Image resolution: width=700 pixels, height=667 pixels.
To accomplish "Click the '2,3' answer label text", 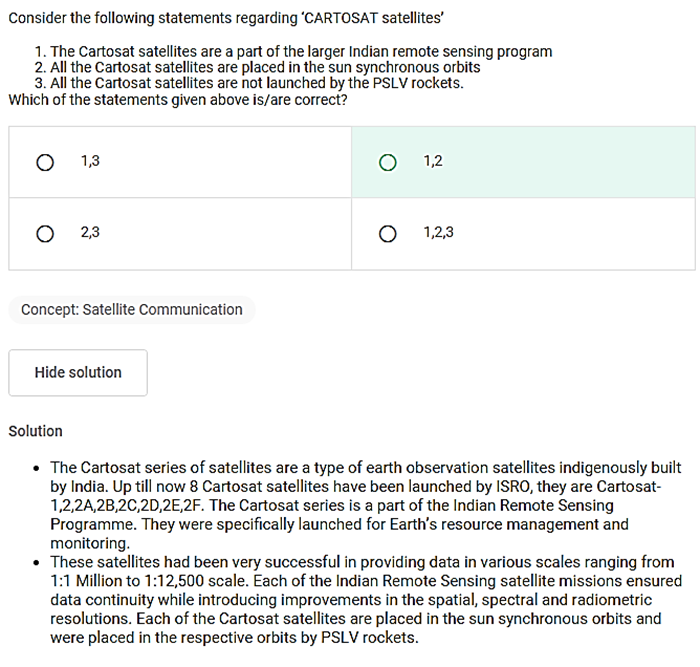I will click(x=90, y=233).
